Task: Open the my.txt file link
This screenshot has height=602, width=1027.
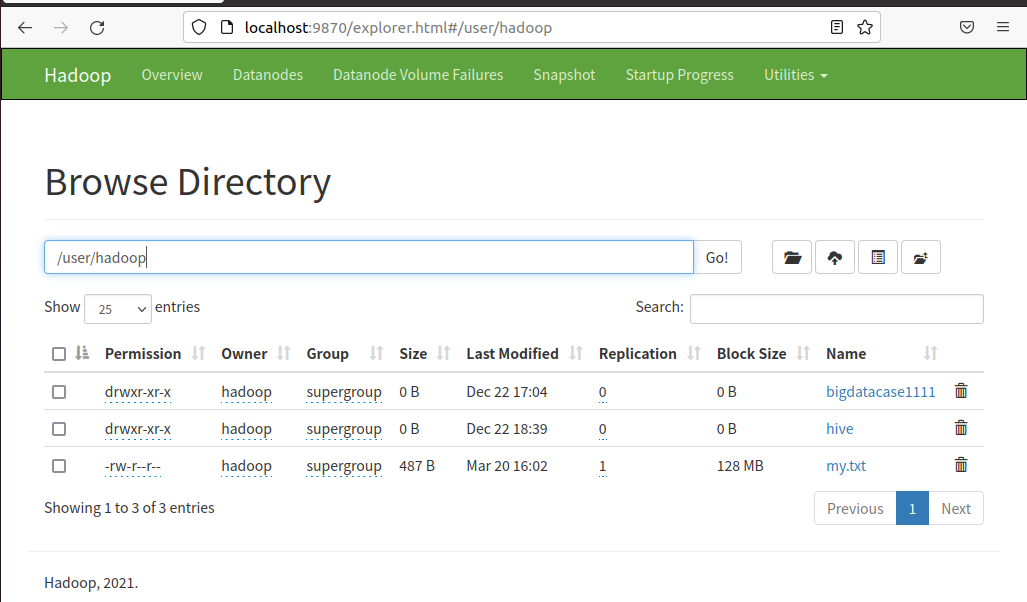Action: 846,466
